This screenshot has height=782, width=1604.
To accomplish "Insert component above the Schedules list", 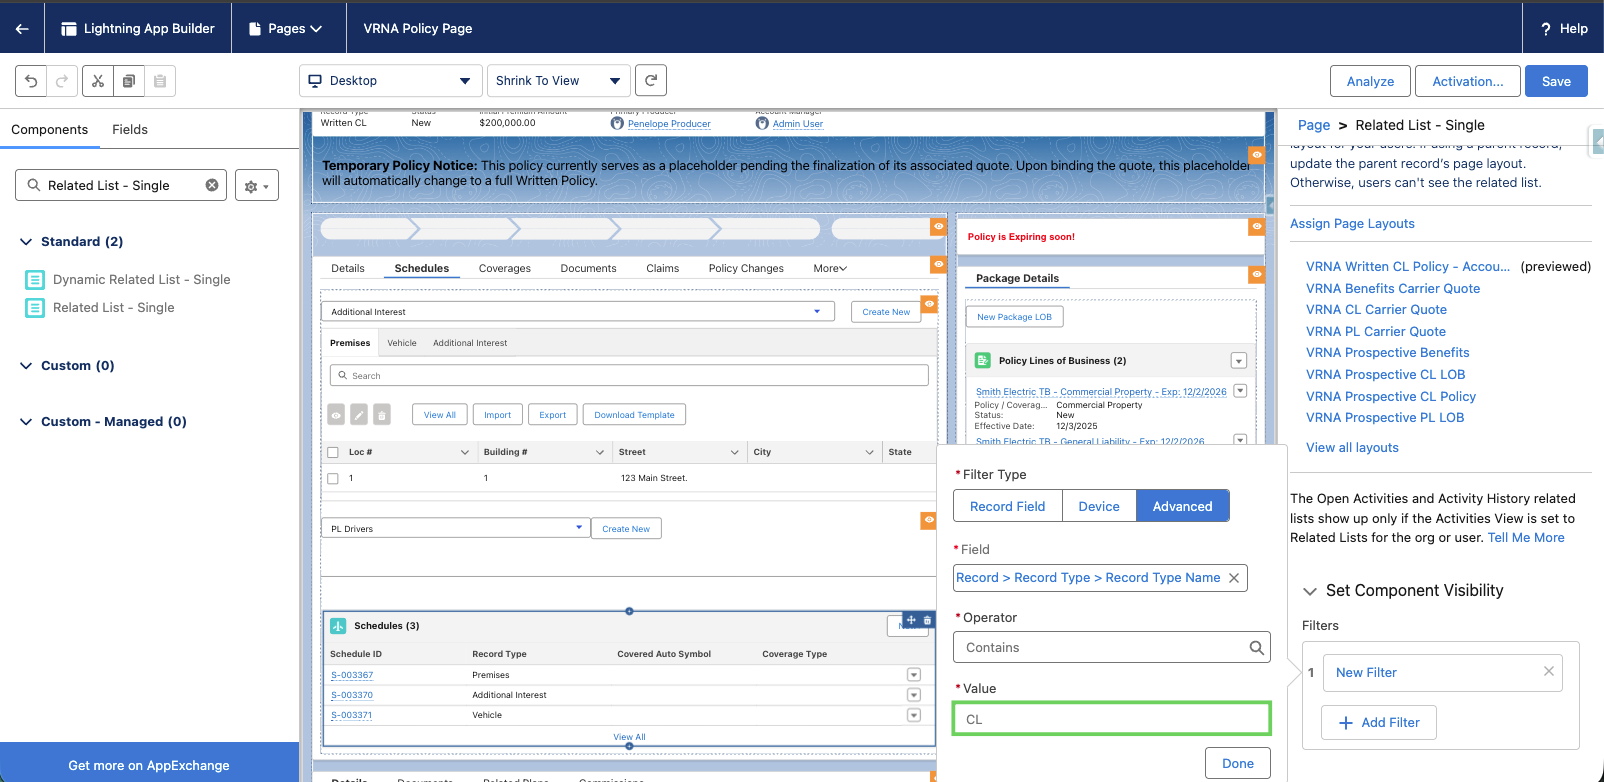I will [x=629, y=611].
